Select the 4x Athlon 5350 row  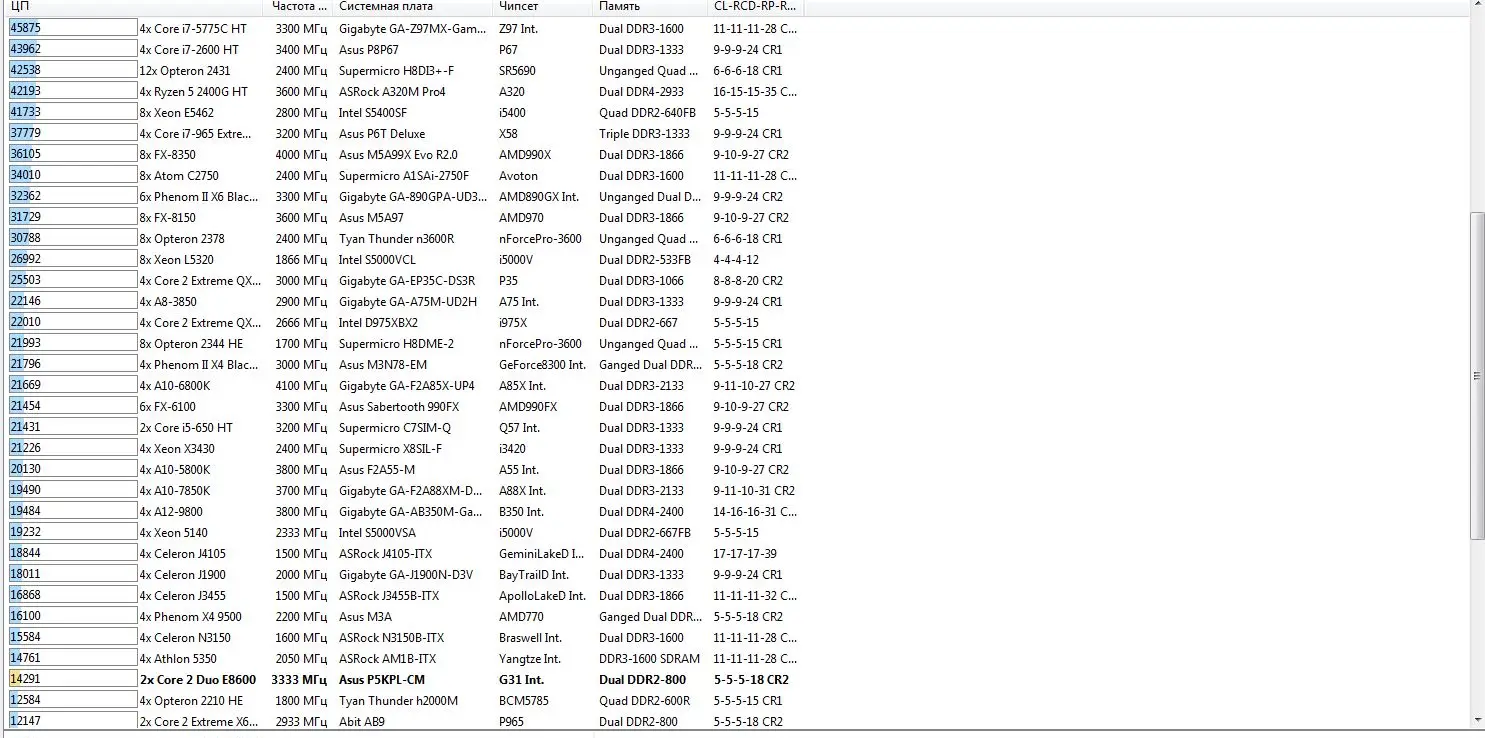(403, 659)
